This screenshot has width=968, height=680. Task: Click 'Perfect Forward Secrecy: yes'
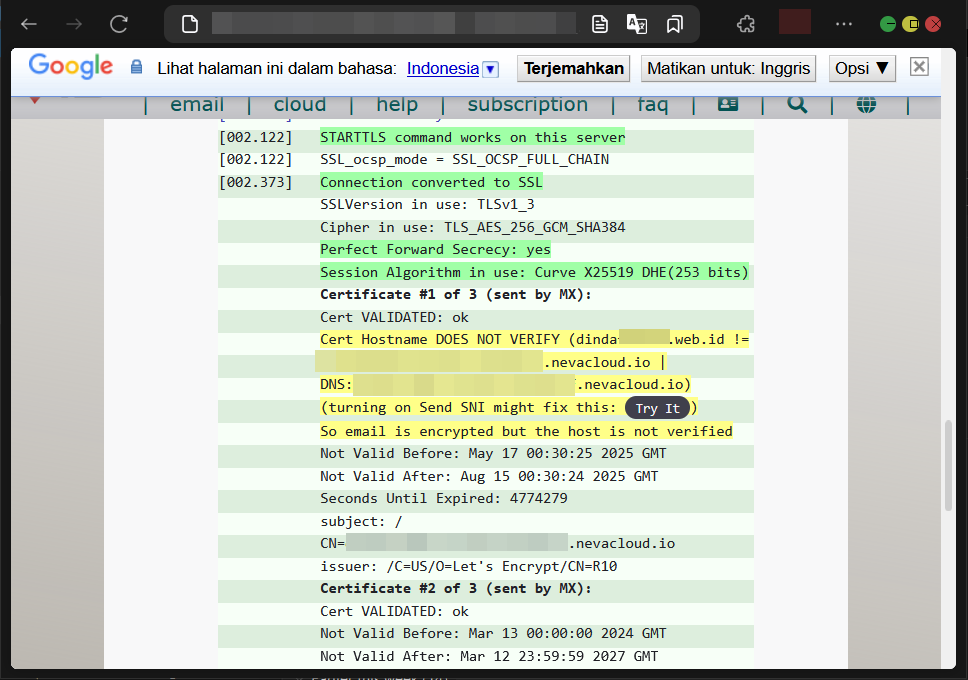pyautogui.click(x=435, y=250)
